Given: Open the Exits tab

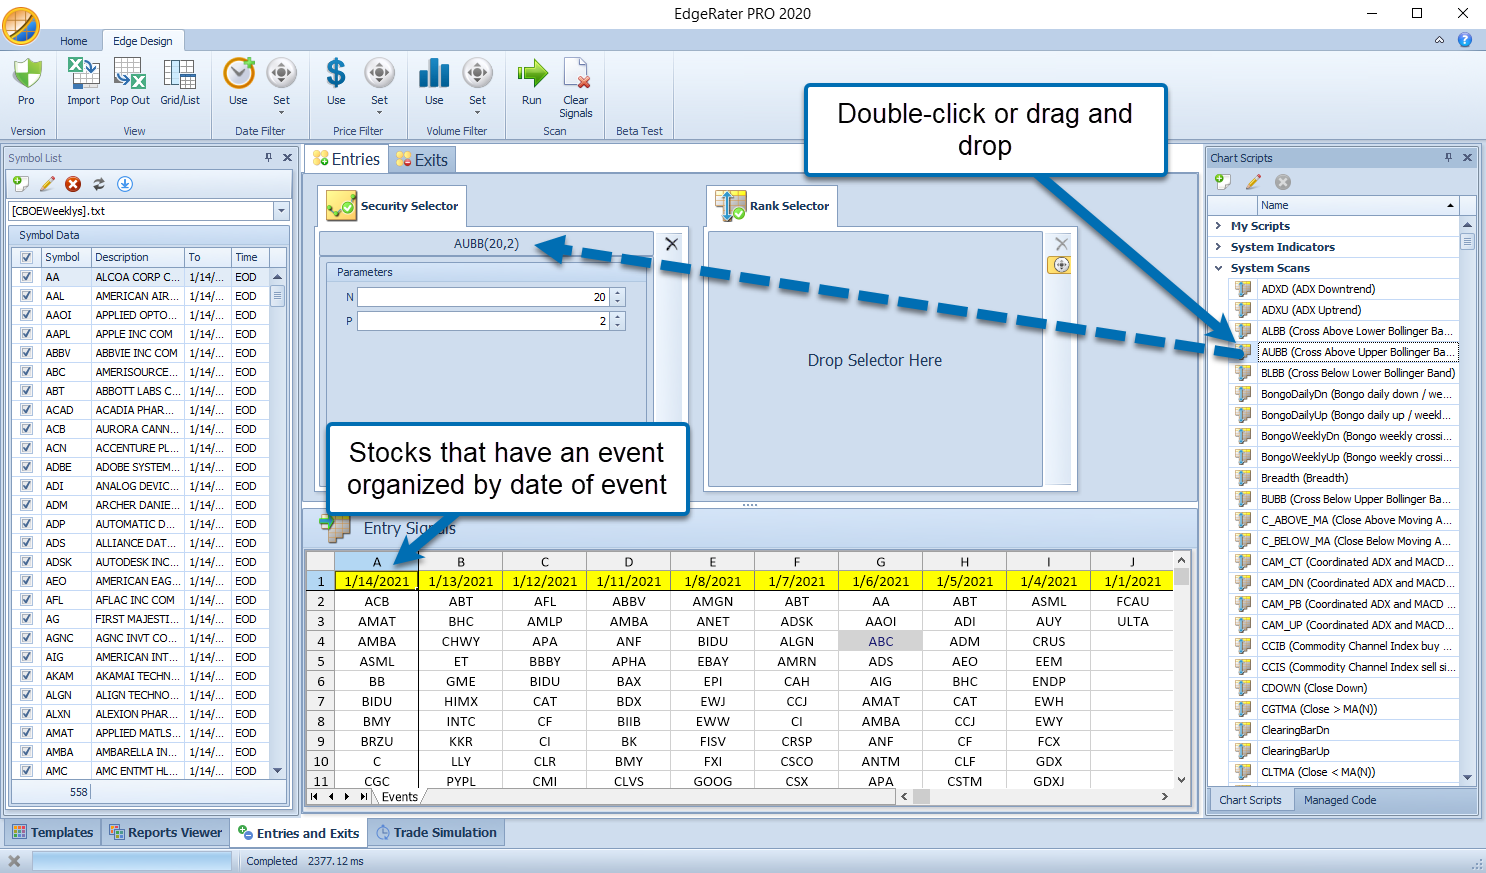Looking at the screenshot, I should click(x=423, y=160).
